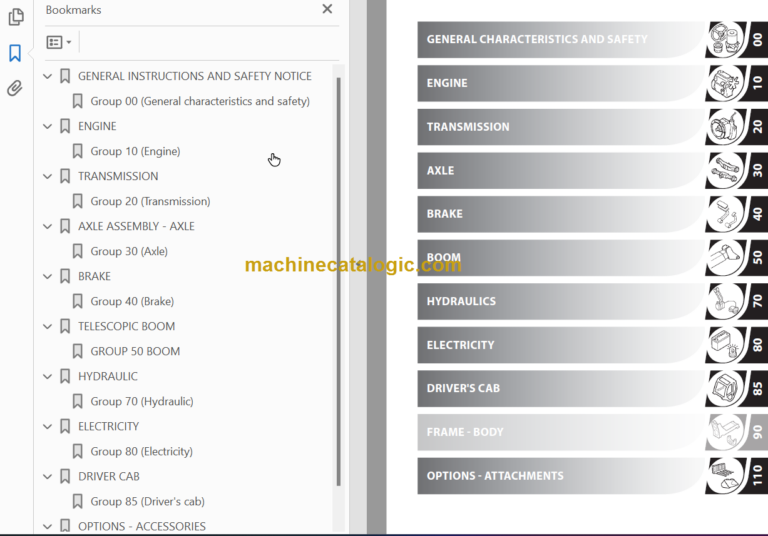Click the bookmark icon beside DRIVER CAB
This screenshot has height=536, width=768.
65,476
